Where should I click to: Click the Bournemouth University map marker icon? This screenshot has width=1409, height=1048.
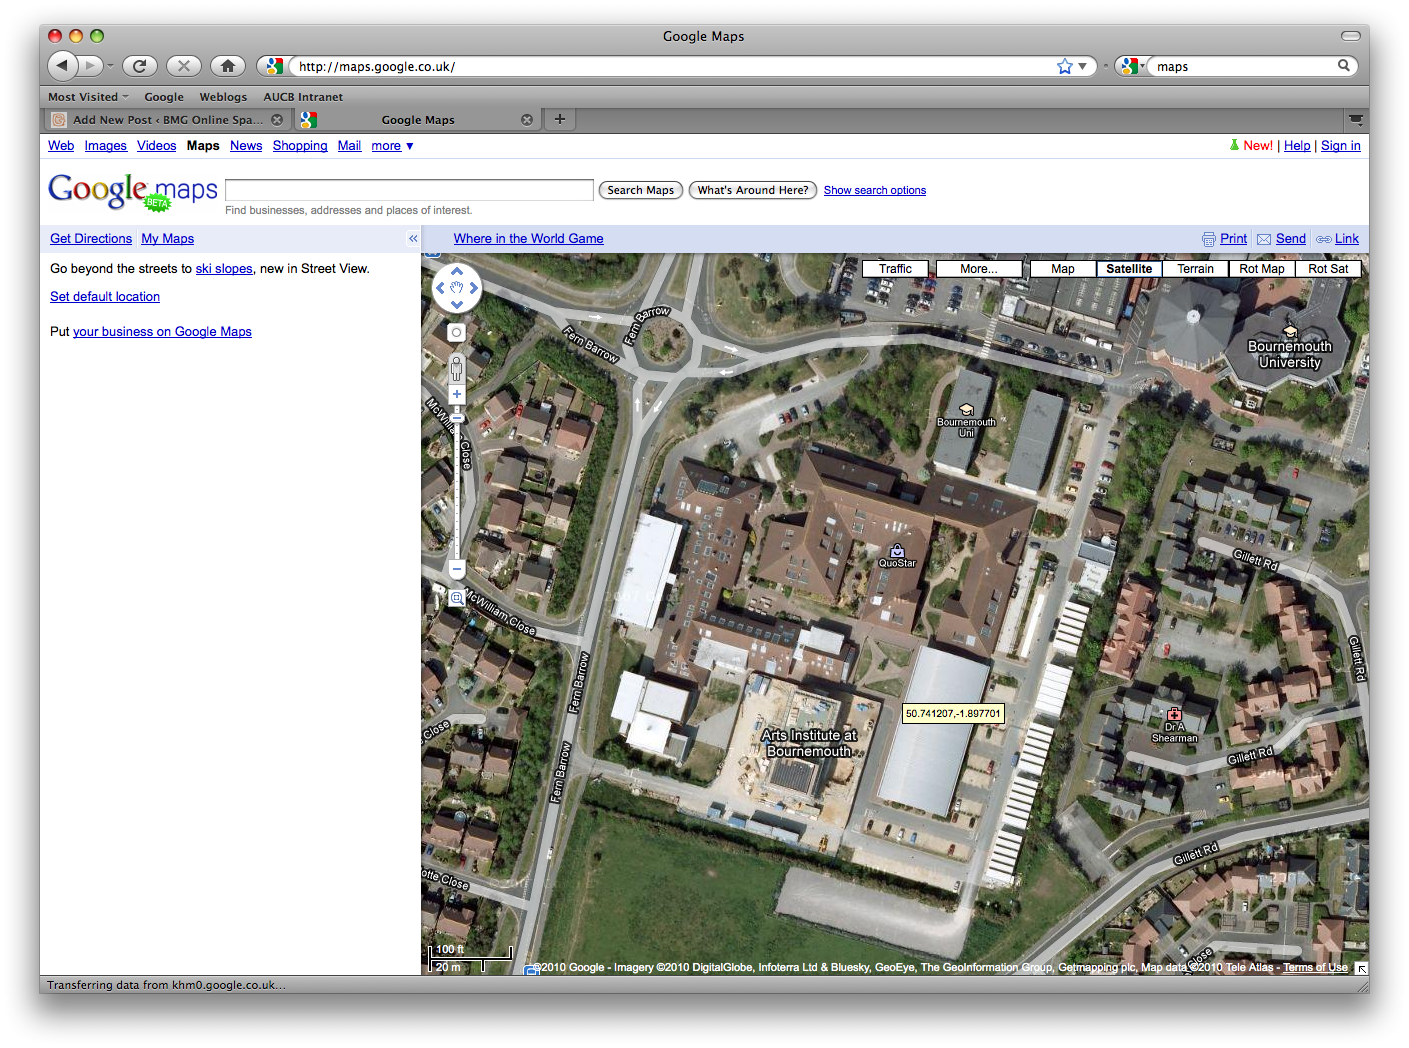click(x=1290, y=332)
